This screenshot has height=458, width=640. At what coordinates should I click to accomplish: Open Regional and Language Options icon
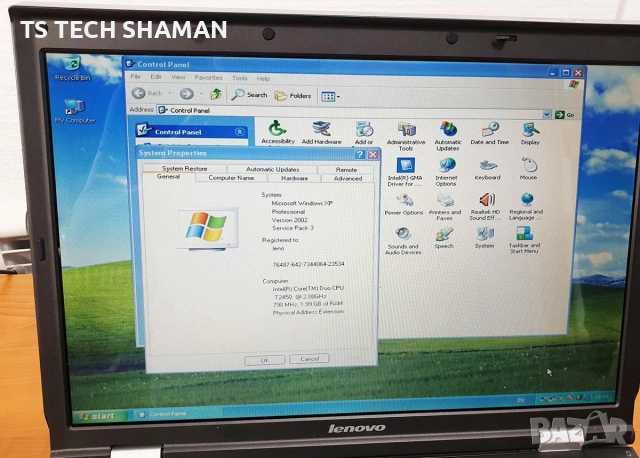[526, 207]
